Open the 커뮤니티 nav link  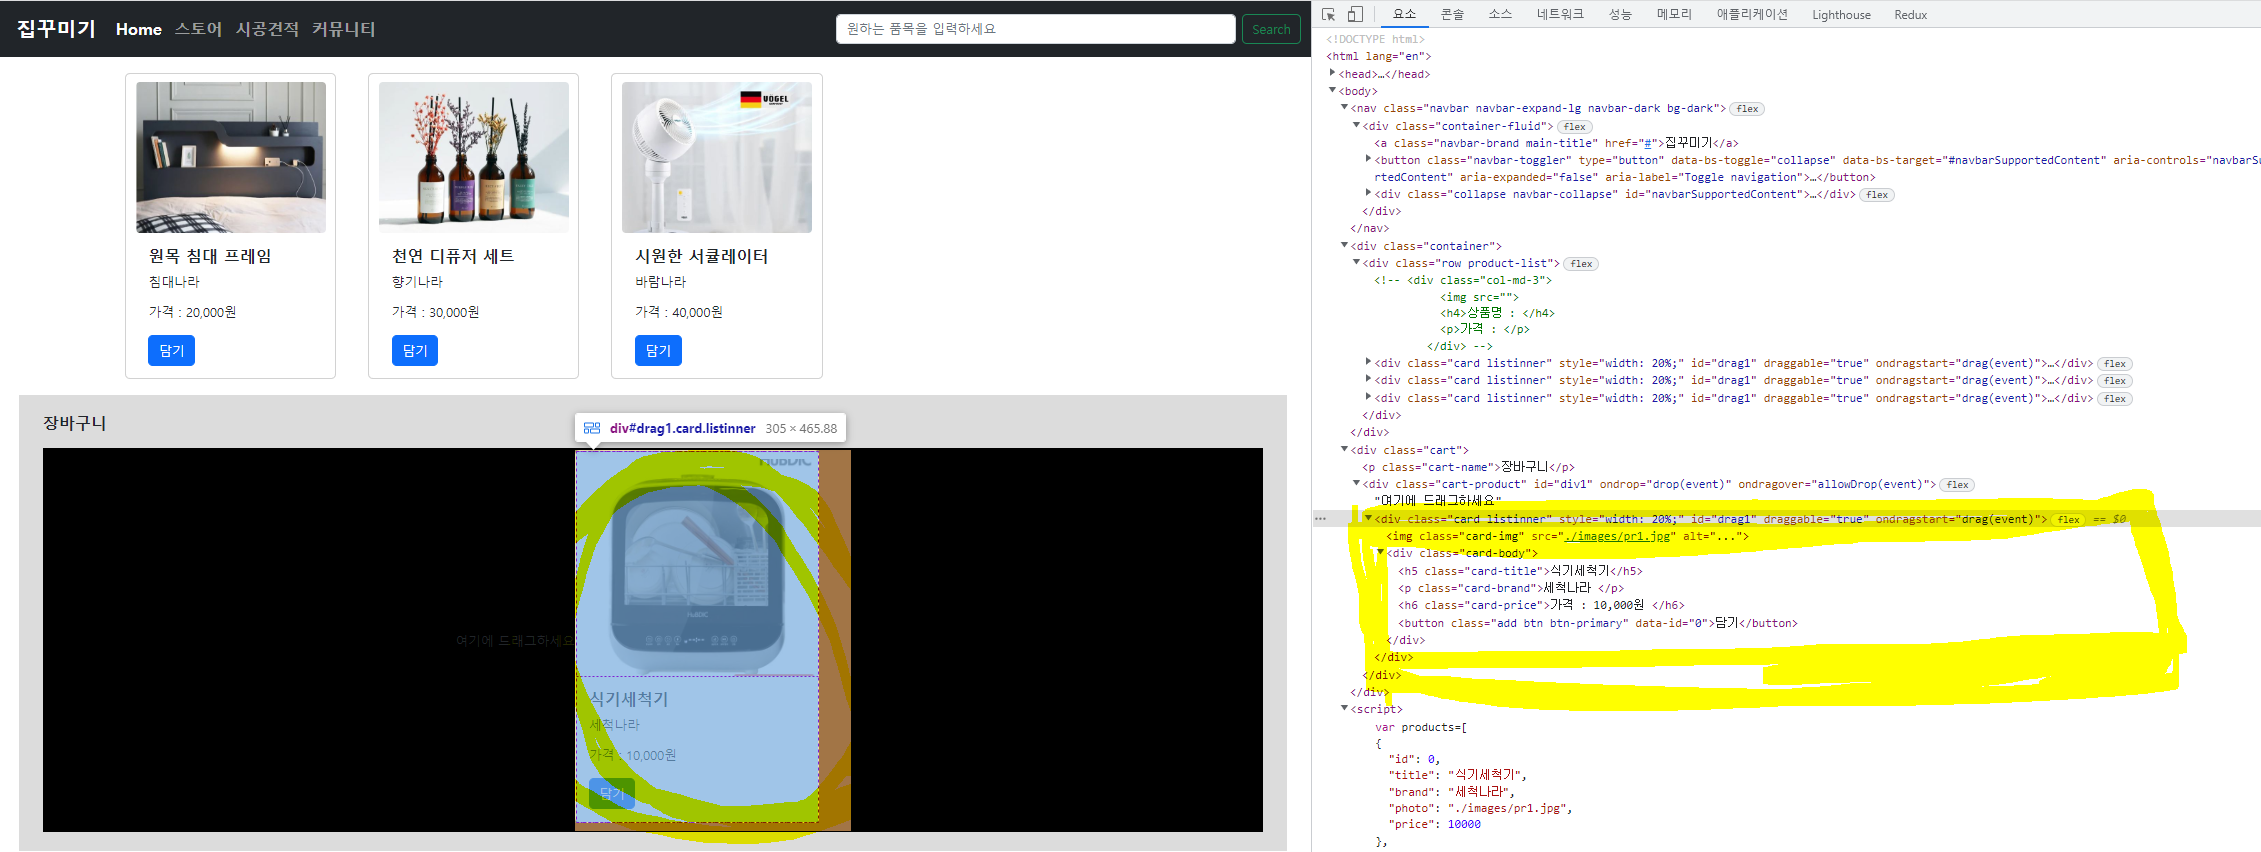(x=343, y=29)
